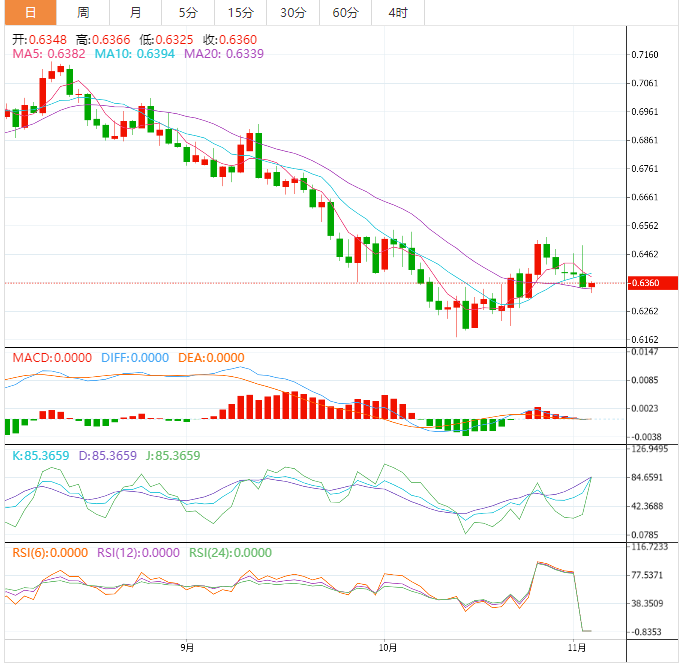Click the 0.6961 price axis label
Viewport: 685px width, 670px height.
[645, 111]
